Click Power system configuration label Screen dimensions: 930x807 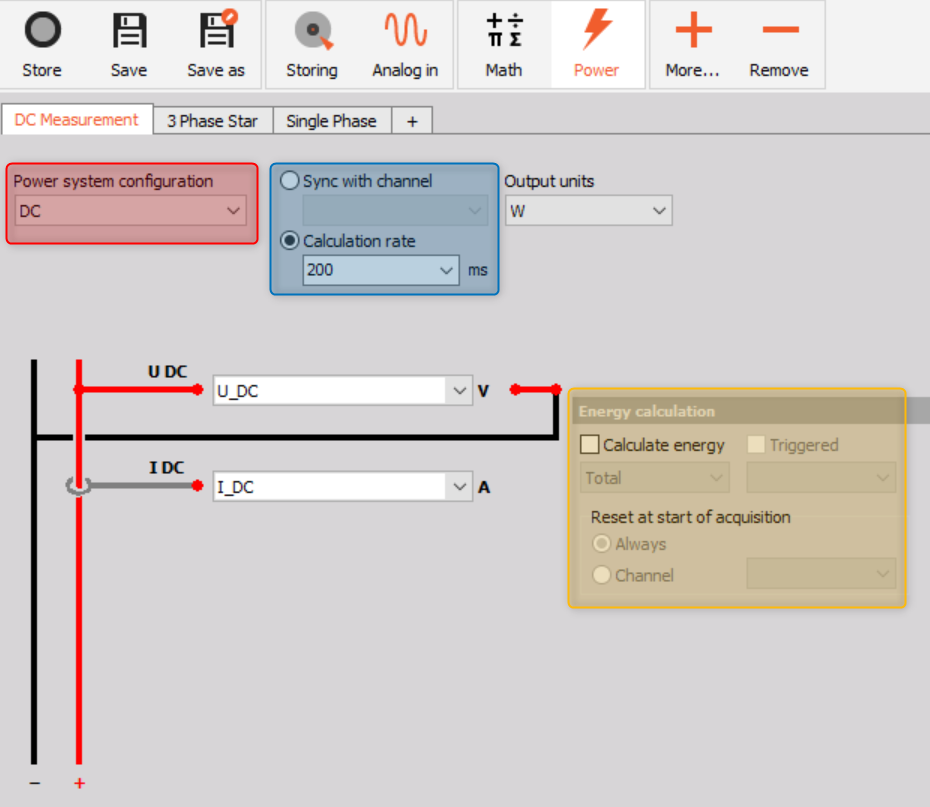click(113, 181)
